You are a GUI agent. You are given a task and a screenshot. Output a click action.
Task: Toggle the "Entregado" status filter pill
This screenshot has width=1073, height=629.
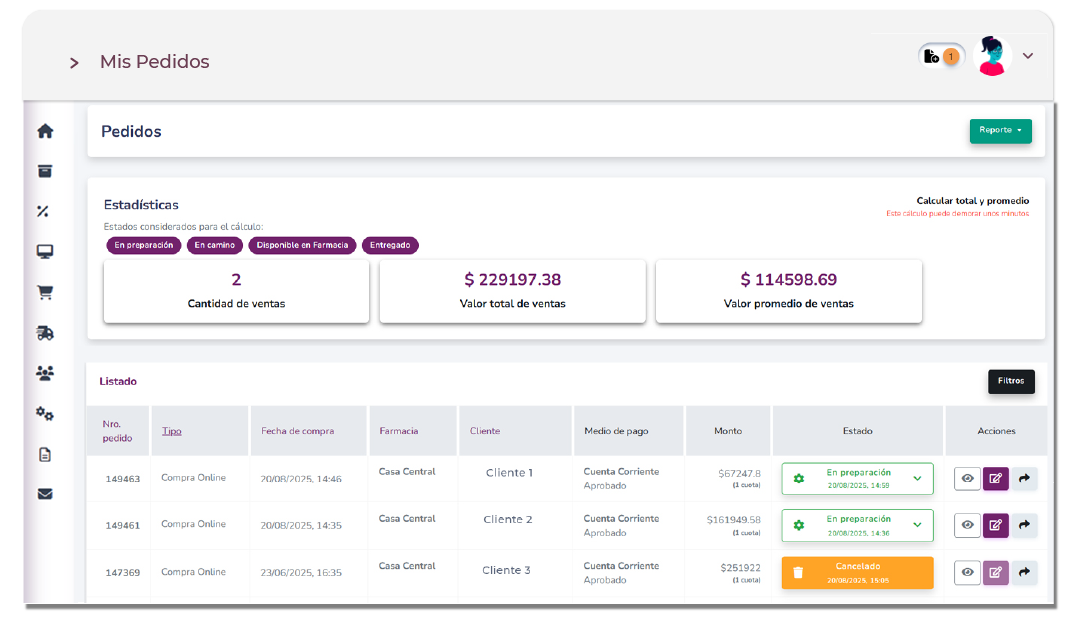(x=390, y=245)
